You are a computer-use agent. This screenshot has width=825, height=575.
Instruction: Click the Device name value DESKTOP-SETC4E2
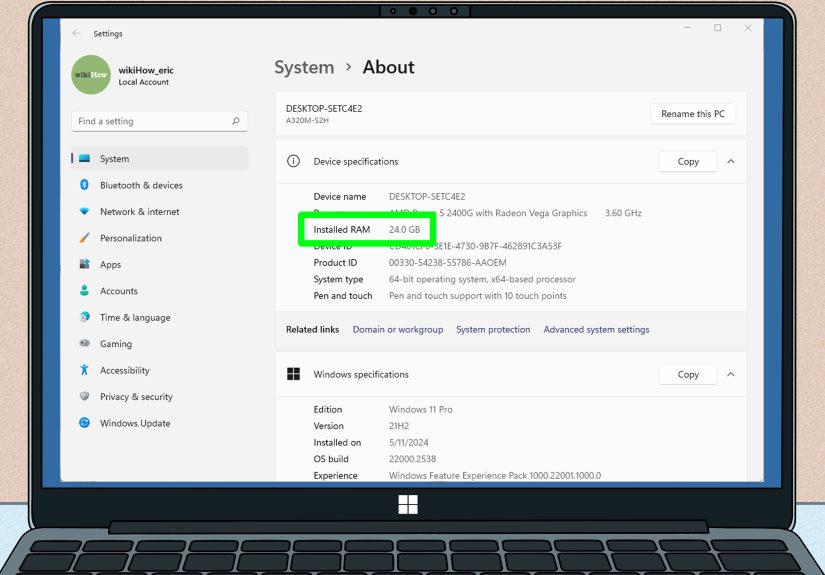(x=427, y=196)
